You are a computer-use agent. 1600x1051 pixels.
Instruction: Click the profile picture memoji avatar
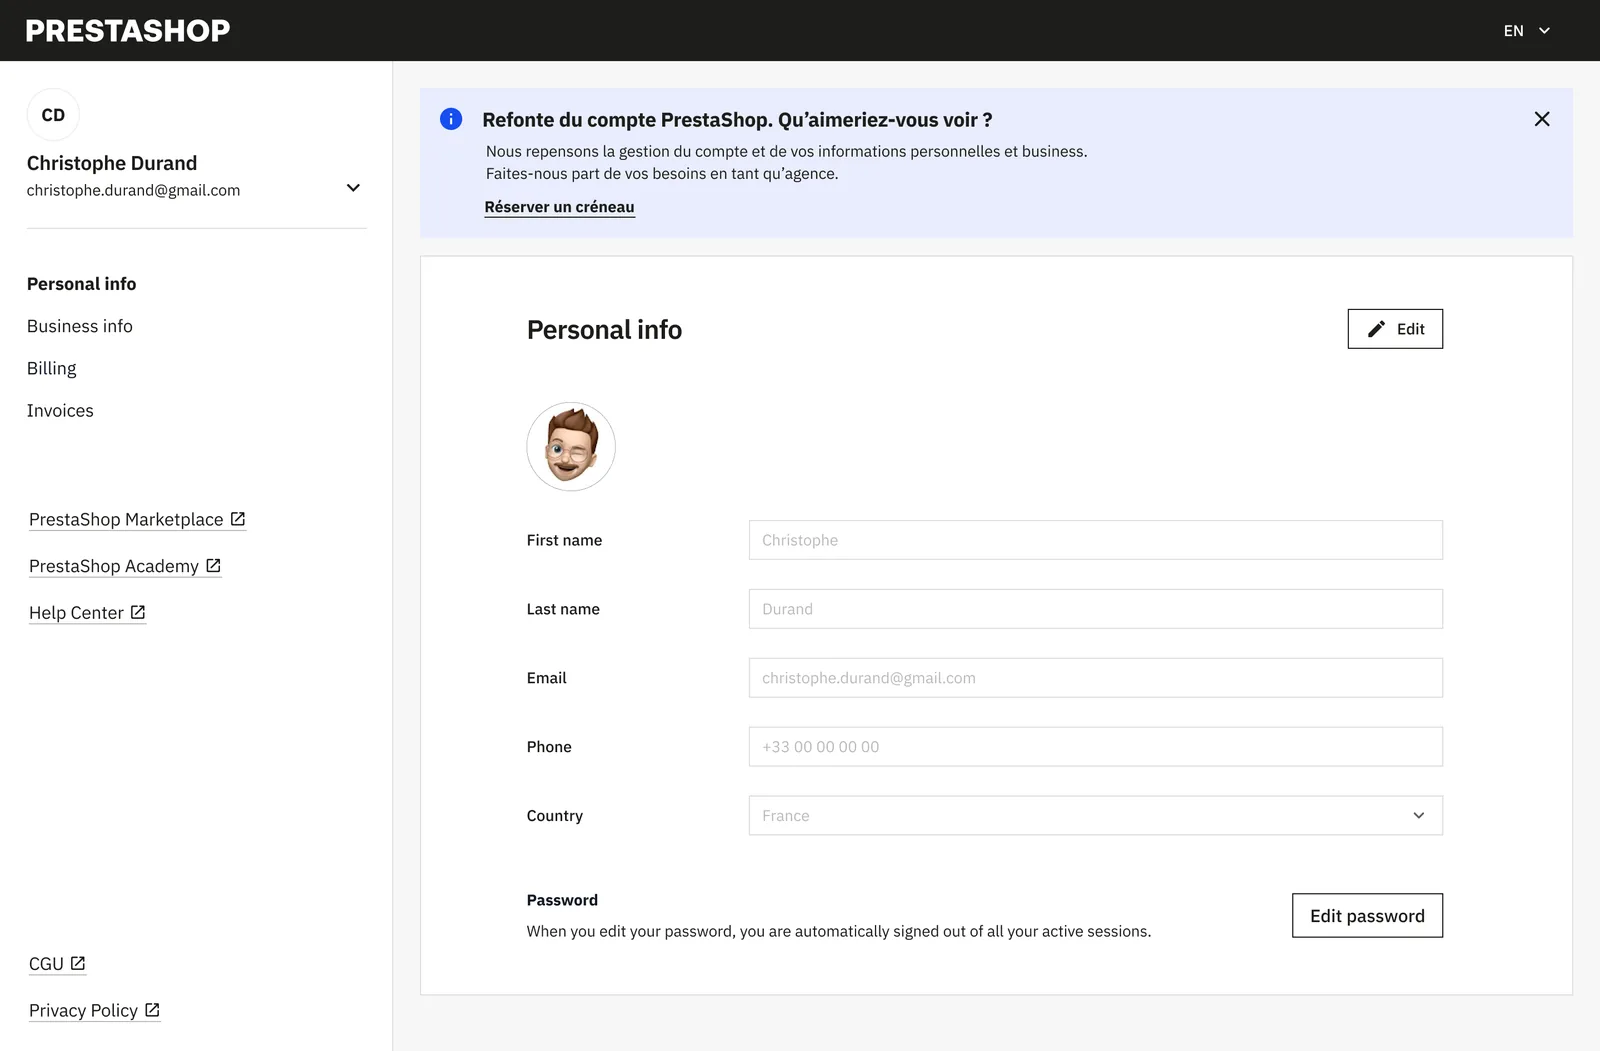(571, 447)
